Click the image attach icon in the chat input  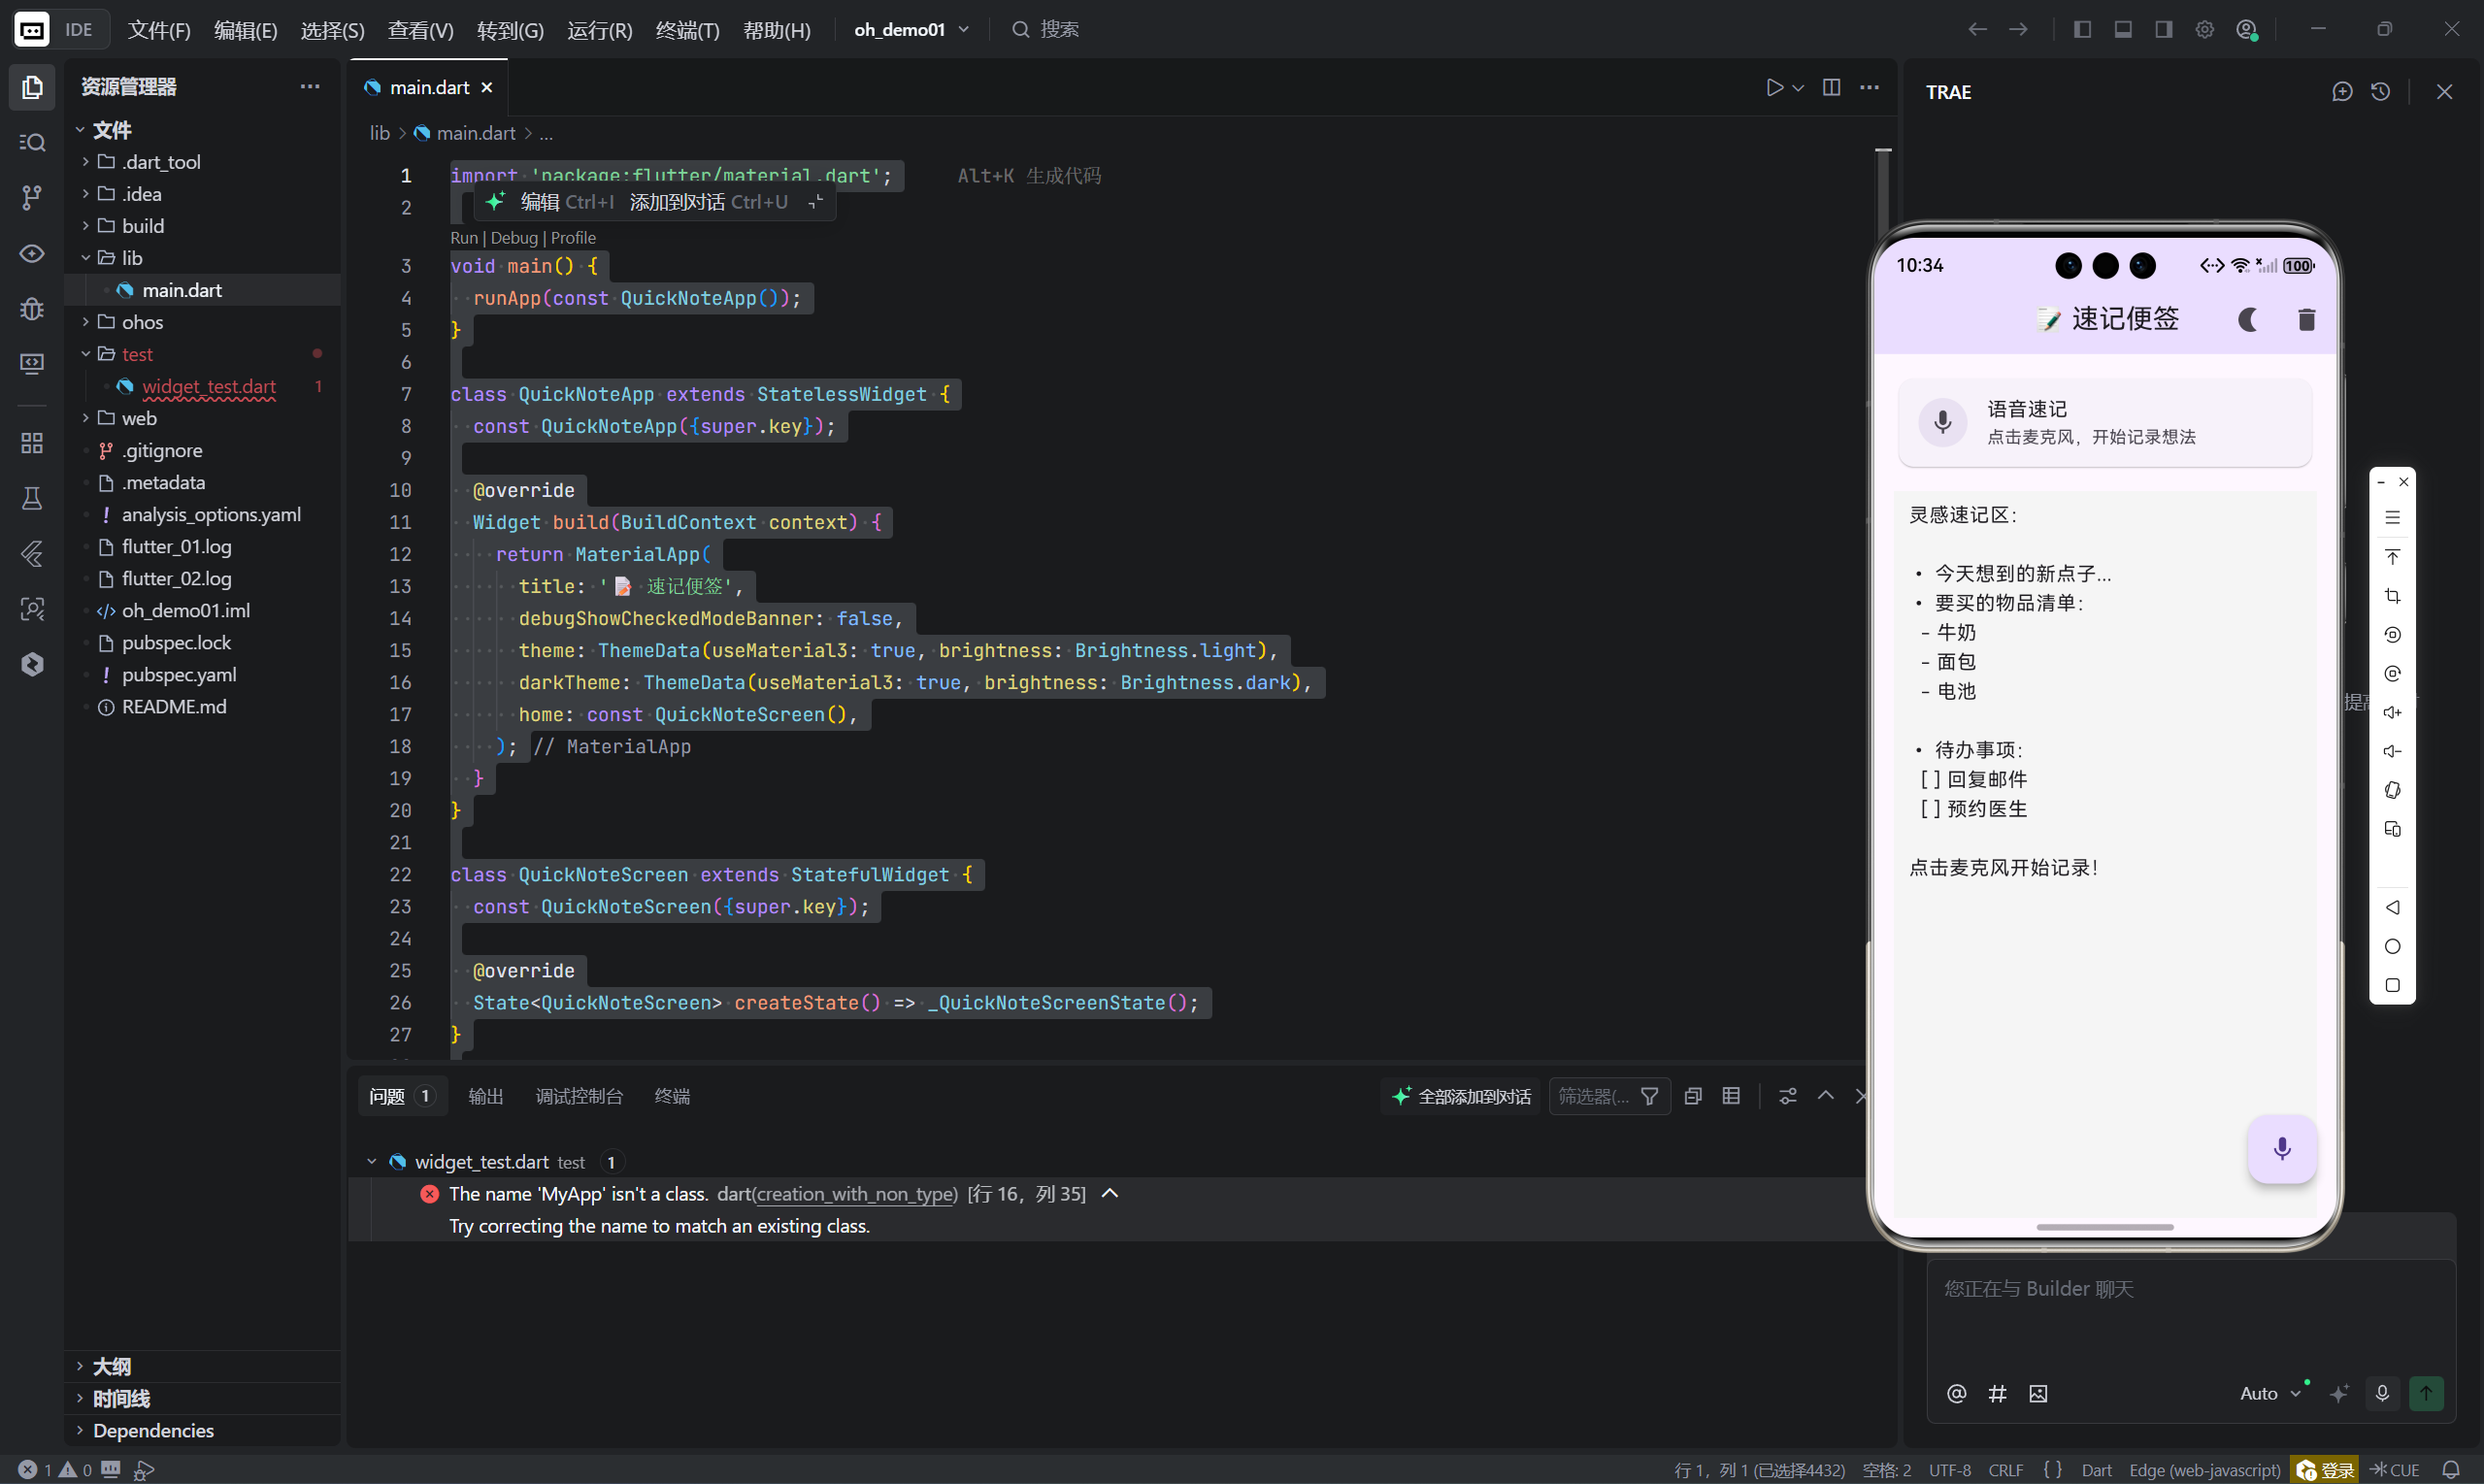(2038, 1393)
